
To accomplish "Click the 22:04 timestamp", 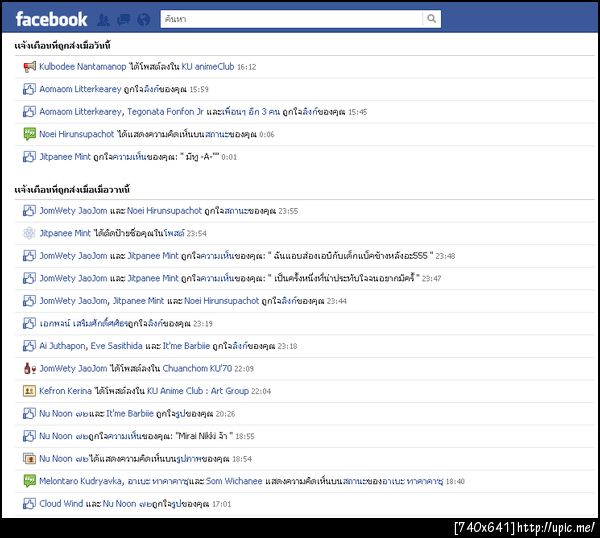I will point(261,391).
